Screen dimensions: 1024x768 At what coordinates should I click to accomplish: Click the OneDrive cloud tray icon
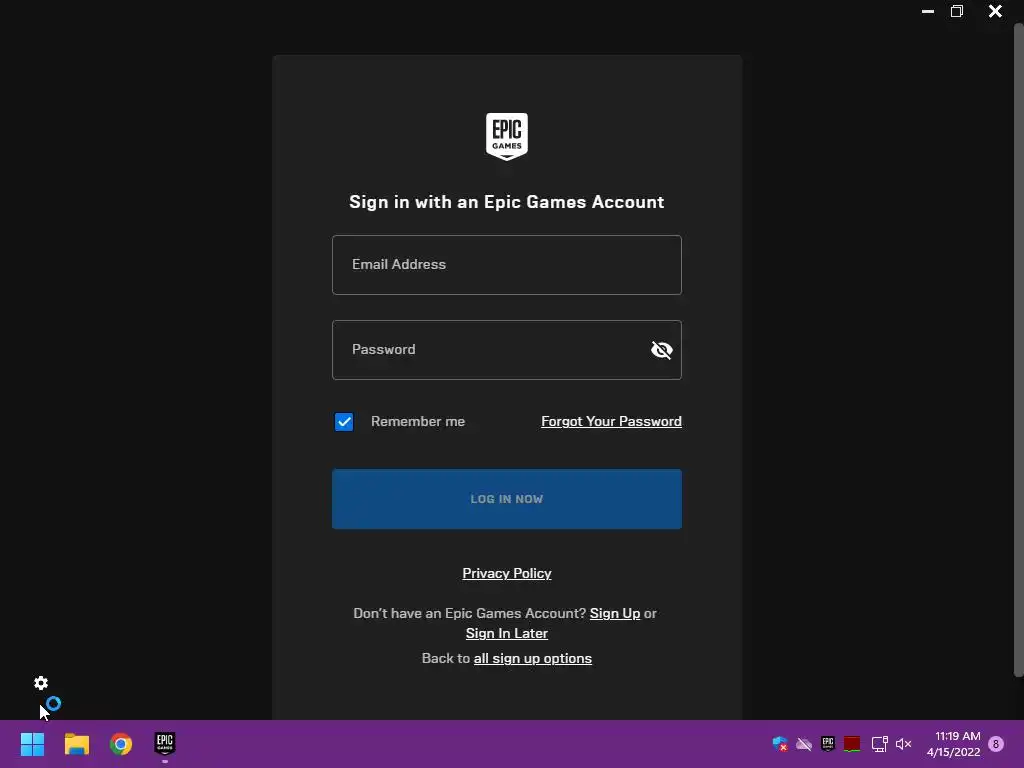(804, 744)
